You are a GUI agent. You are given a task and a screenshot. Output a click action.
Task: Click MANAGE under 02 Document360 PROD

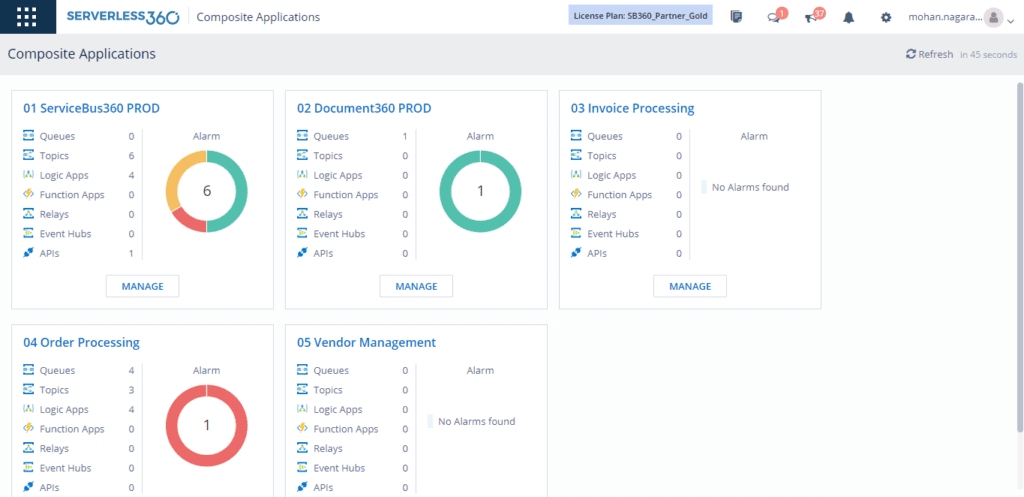click(416, 286)
